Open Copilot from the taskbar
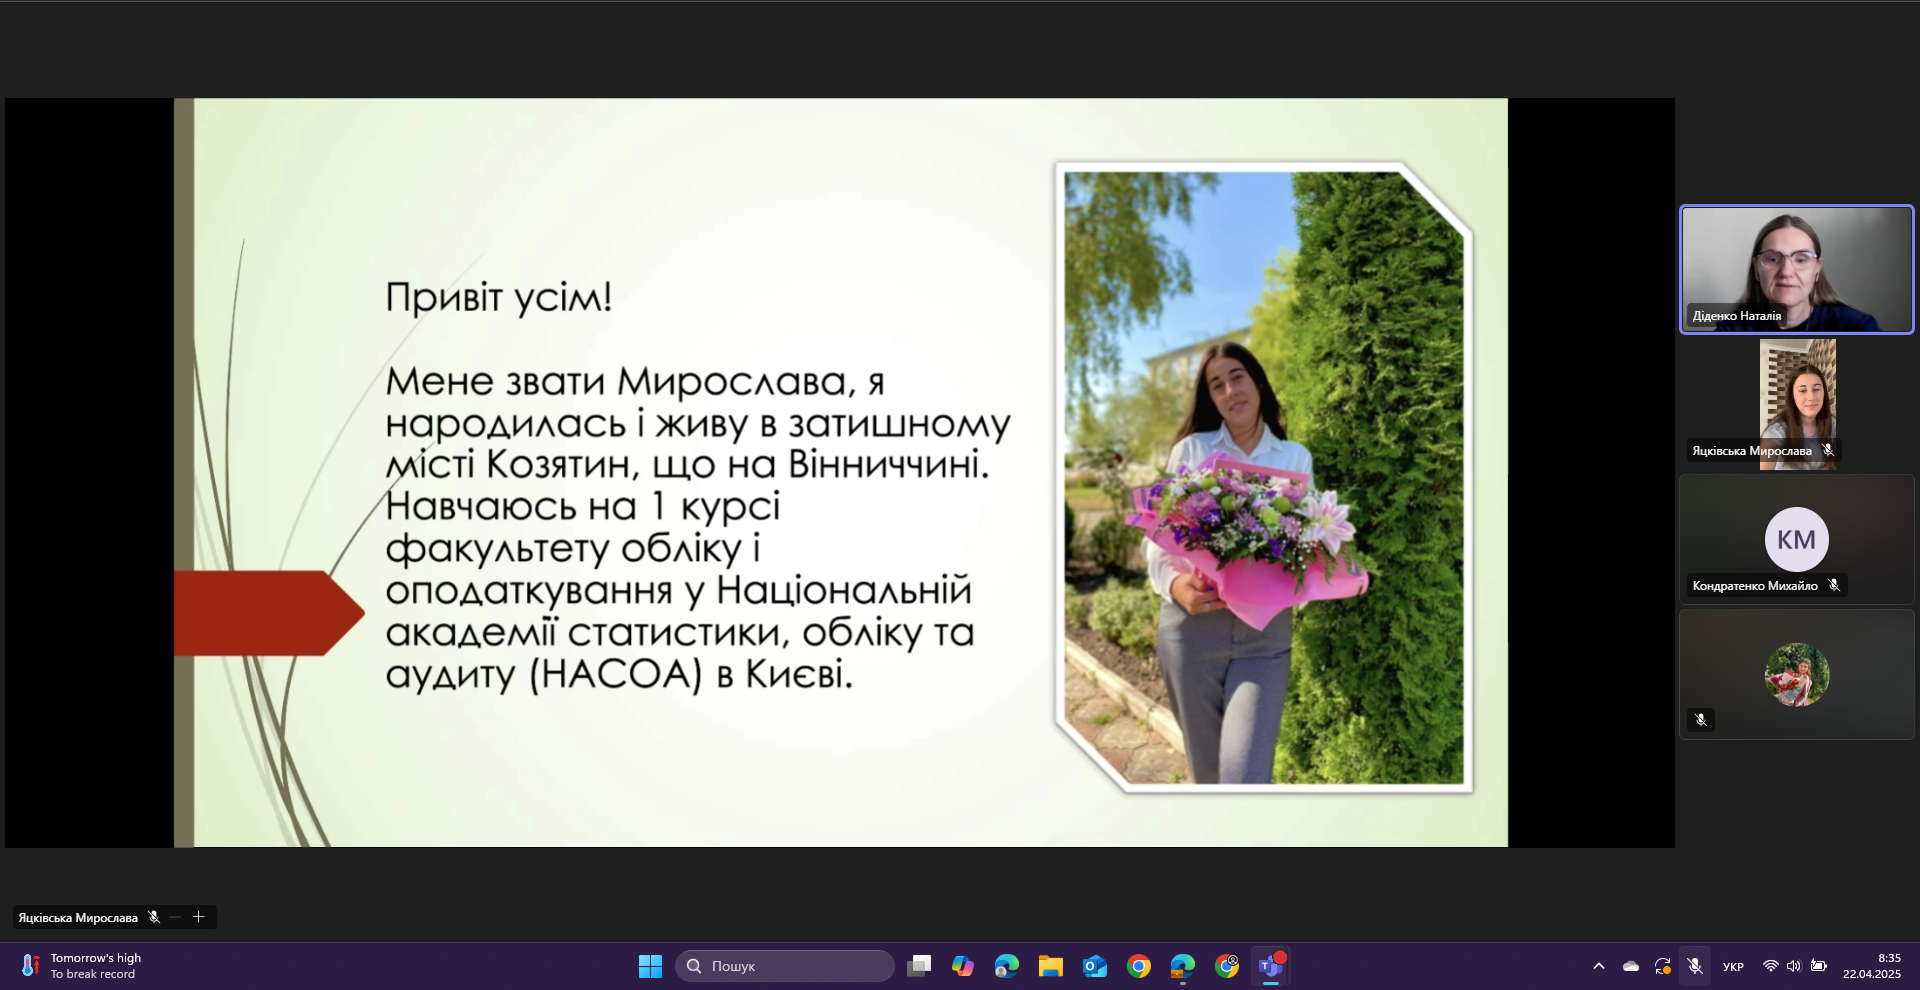Image resolution: width=1920 pixels, height=990 pixels. [962, 966]
